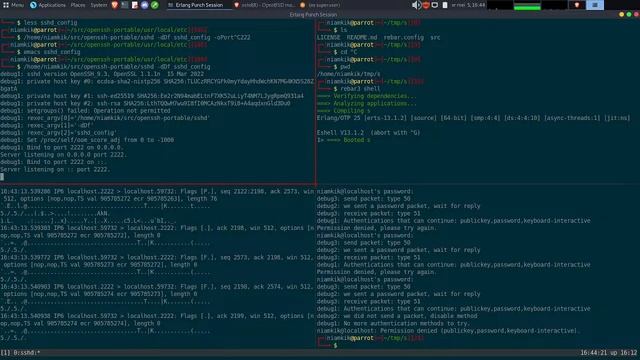Click the 'LICENSE README.md rebar.config src' listing
Screen dimensions: 640x360
tap(379, 37)
